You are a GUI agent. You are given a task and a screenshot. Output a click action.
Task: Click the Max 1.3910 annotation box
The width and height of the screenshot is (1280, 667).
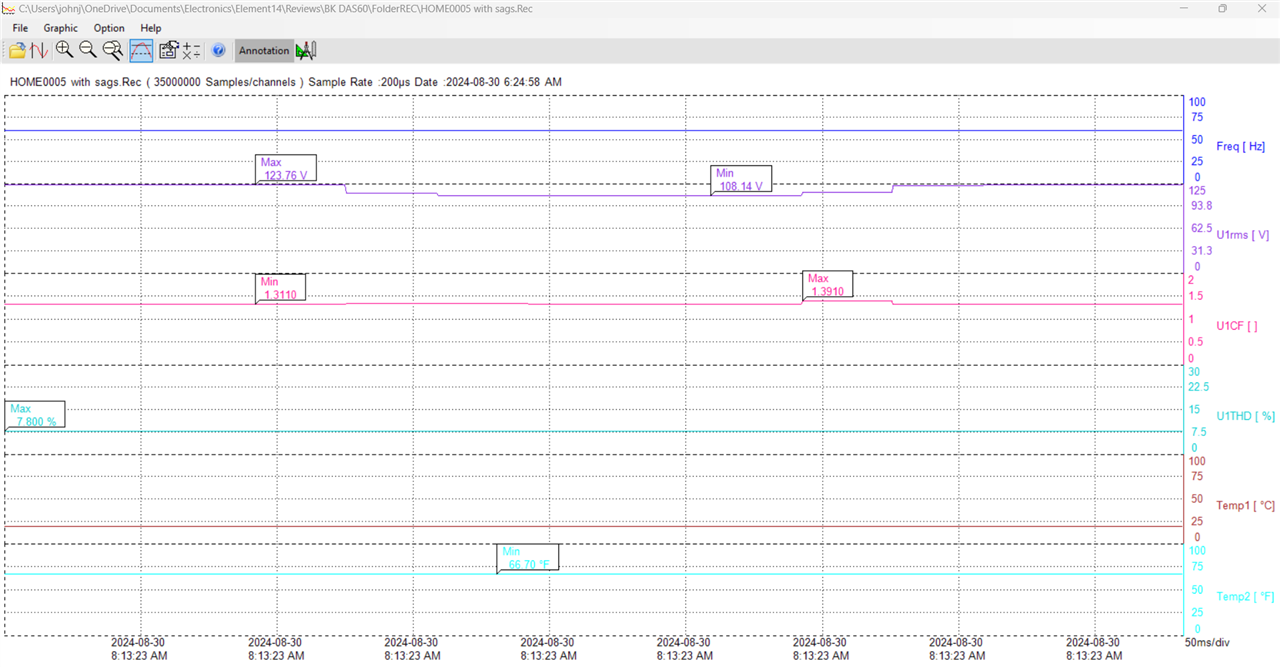[x=828, y=285]
